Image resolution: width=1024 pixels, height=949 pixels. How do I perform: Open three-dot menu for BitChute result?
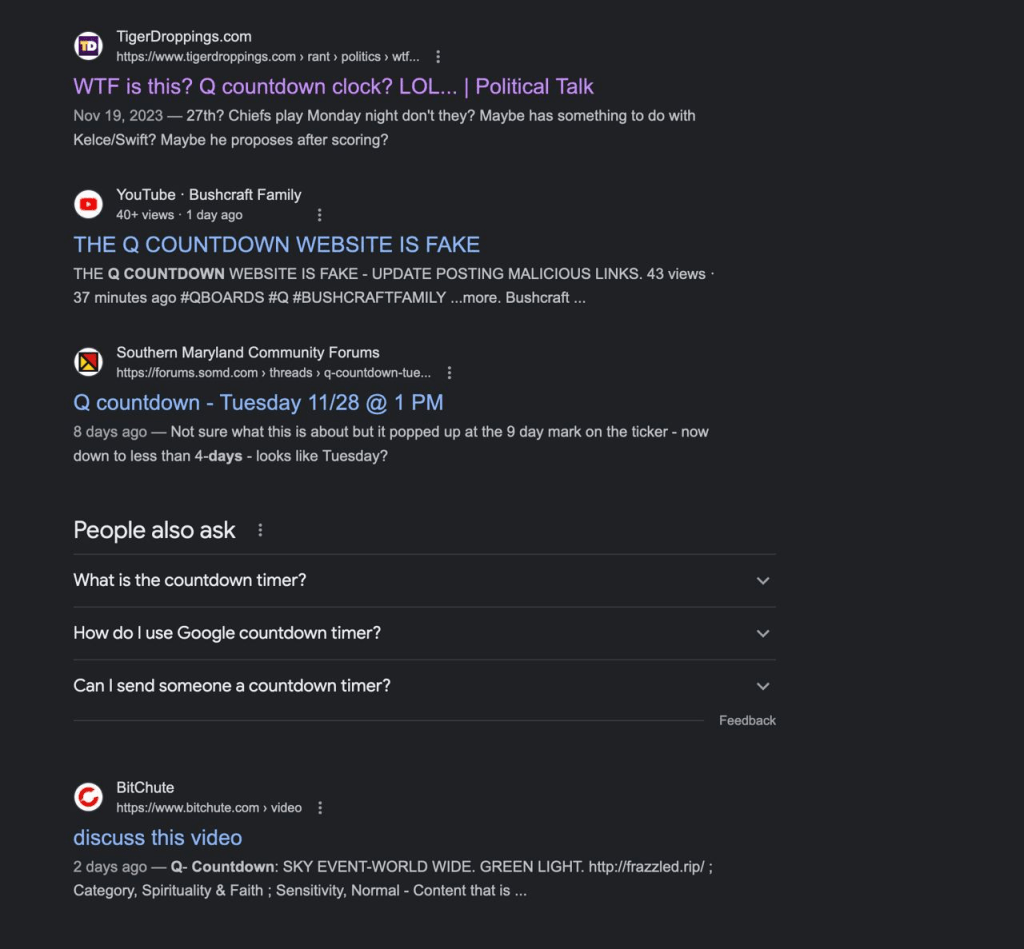click(320, 808)
